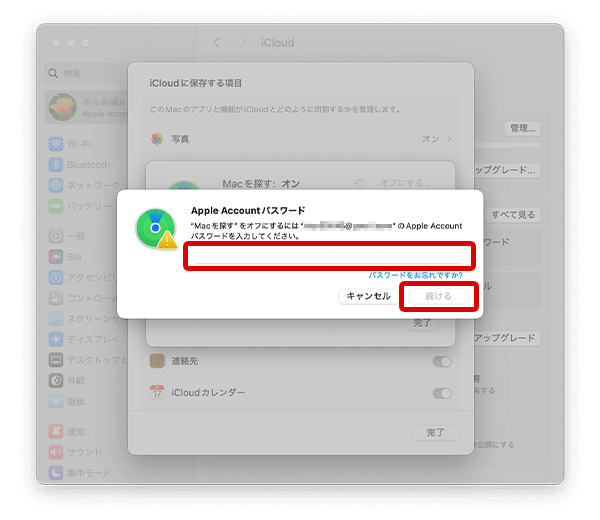Open サウンド settings in sidebar
This screenshot has width=600, height=520.
75,452
